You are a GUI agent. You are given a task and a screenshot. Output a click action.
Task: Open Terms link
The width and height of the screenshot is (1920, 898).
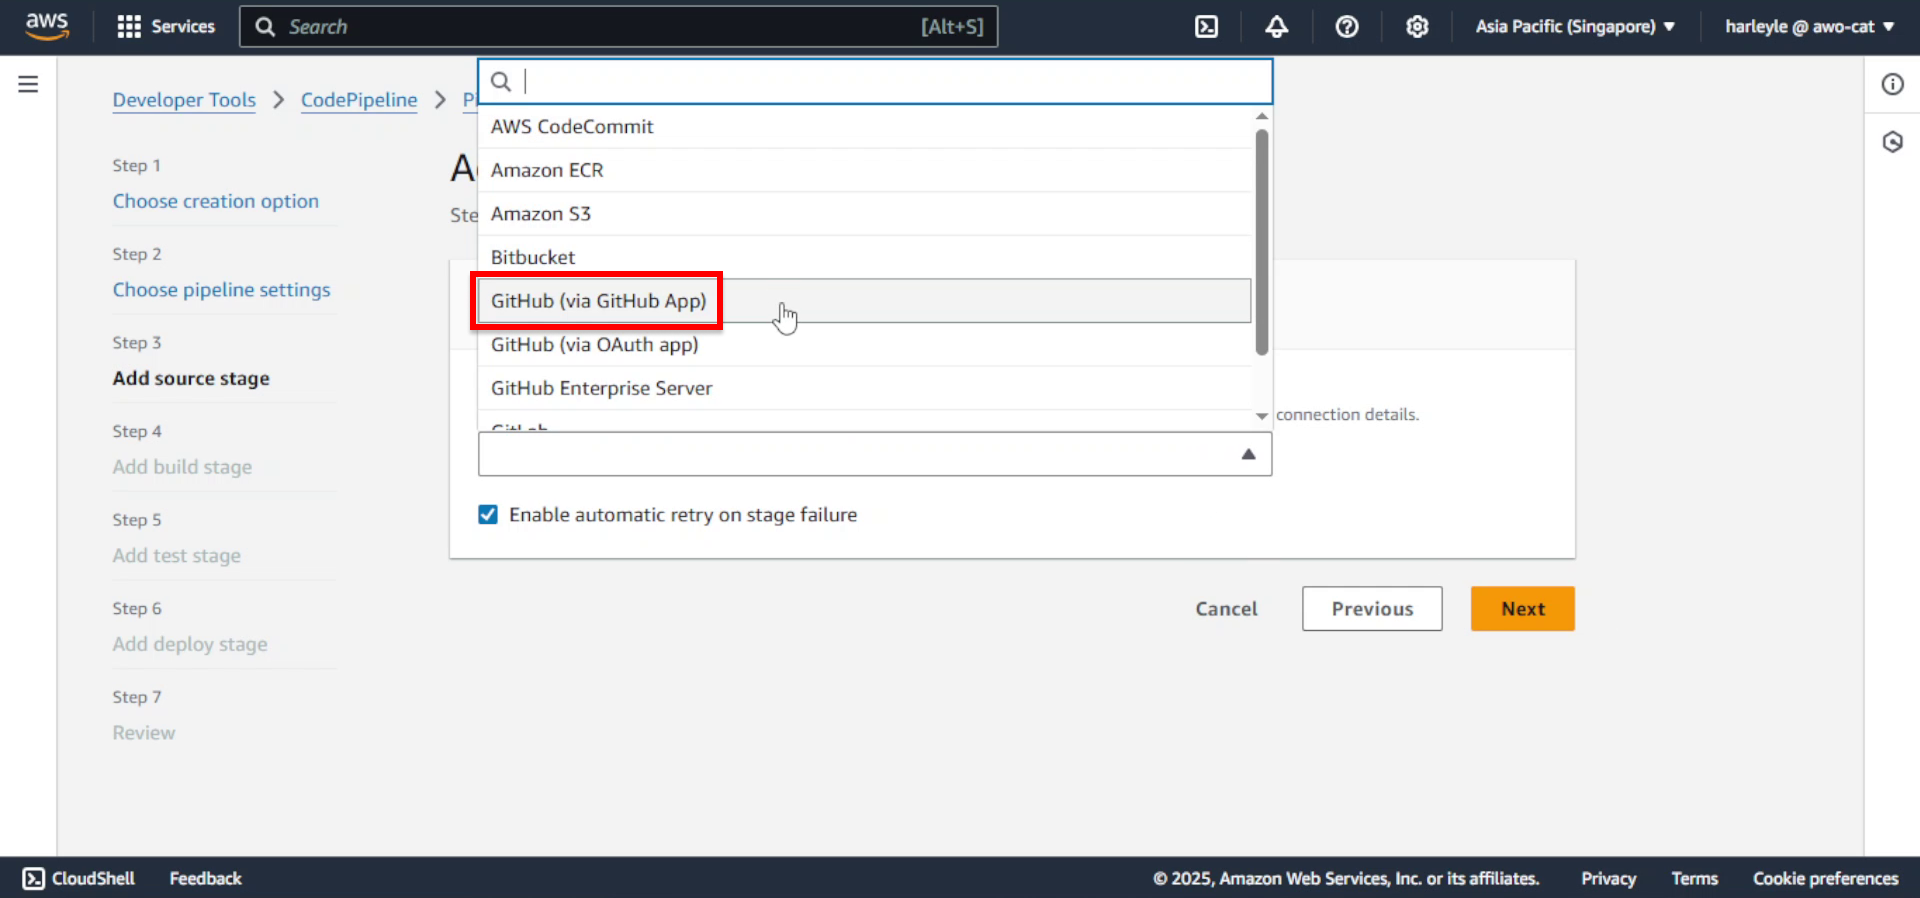(1694, 878)
